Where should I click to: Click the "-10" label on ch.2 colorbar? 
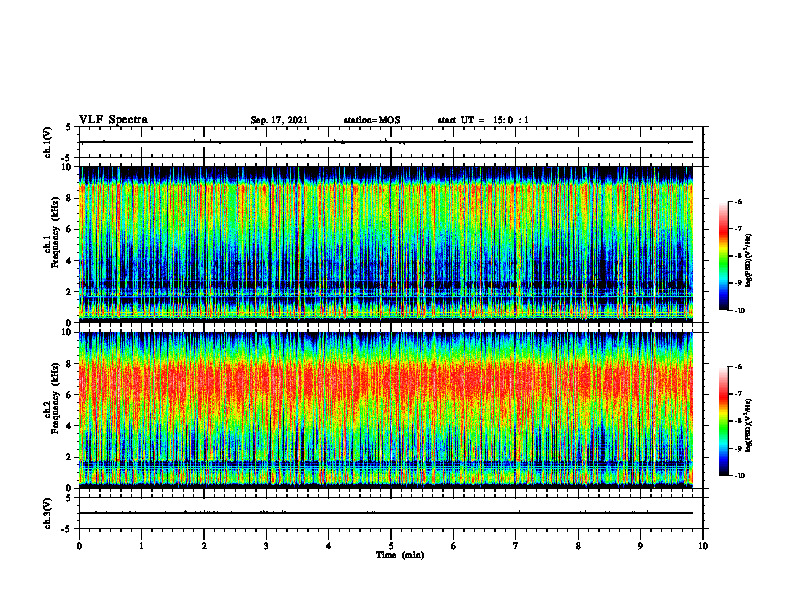pos(739,476)
